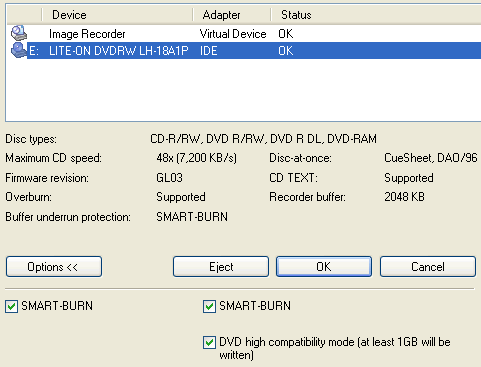The height and width of the screenshot is (367, 481).
Task: Click the E: drive letter
Action: click(34, 51)
